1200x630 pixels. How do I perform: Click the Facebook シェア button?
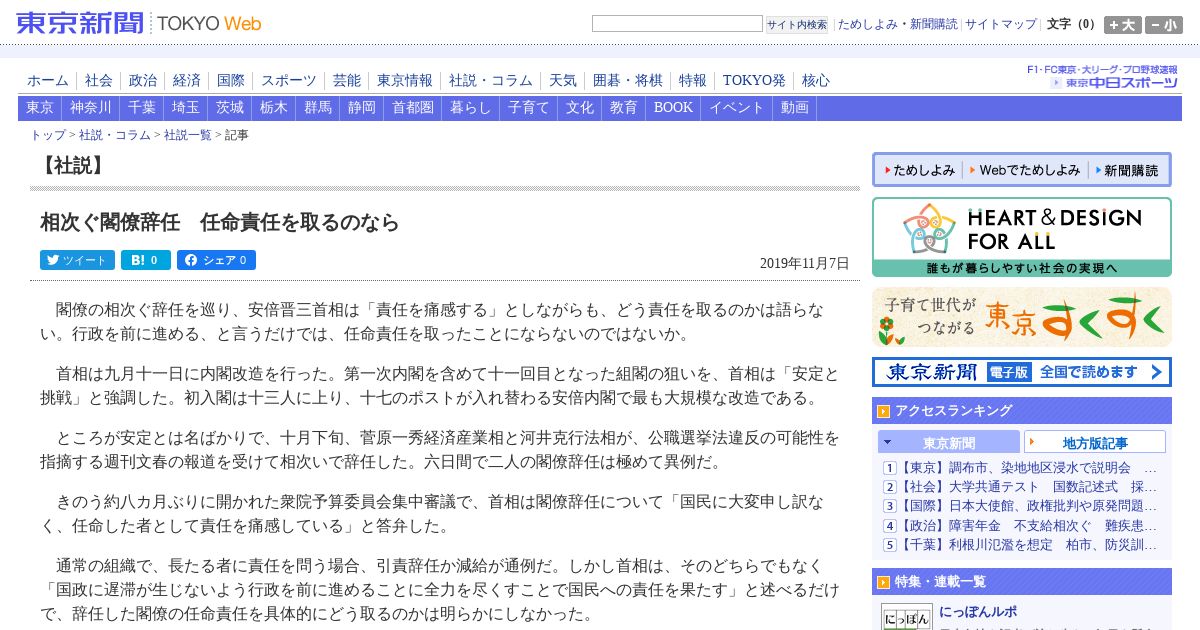pos(216,260)
